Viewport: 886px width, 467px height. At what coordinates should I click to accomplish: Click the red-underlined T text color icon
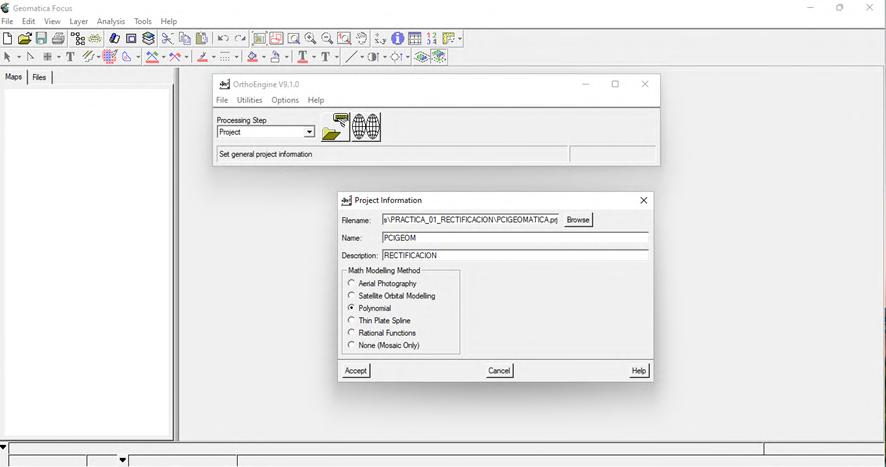point(303,57)
